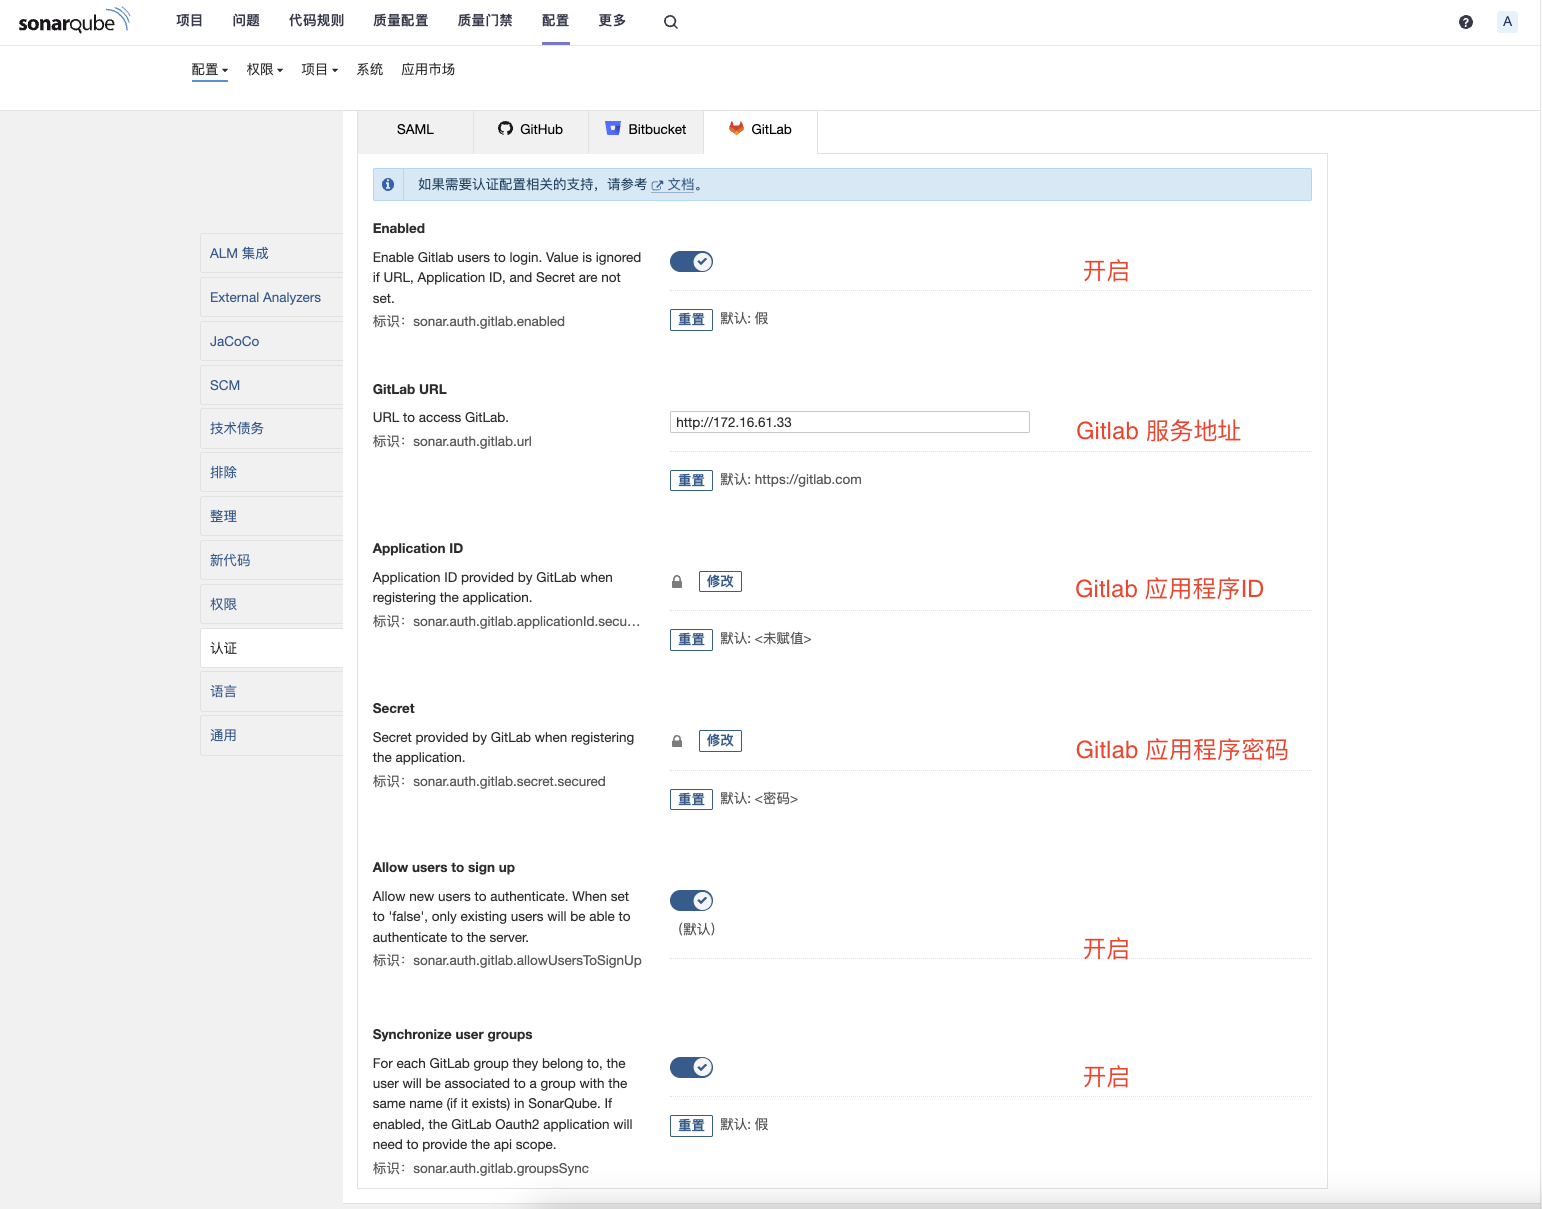This screenshot has height=1209, width=1542.
Task: Click the sonar.auth.gitlab.enabled key text
Action: point(489,322)
